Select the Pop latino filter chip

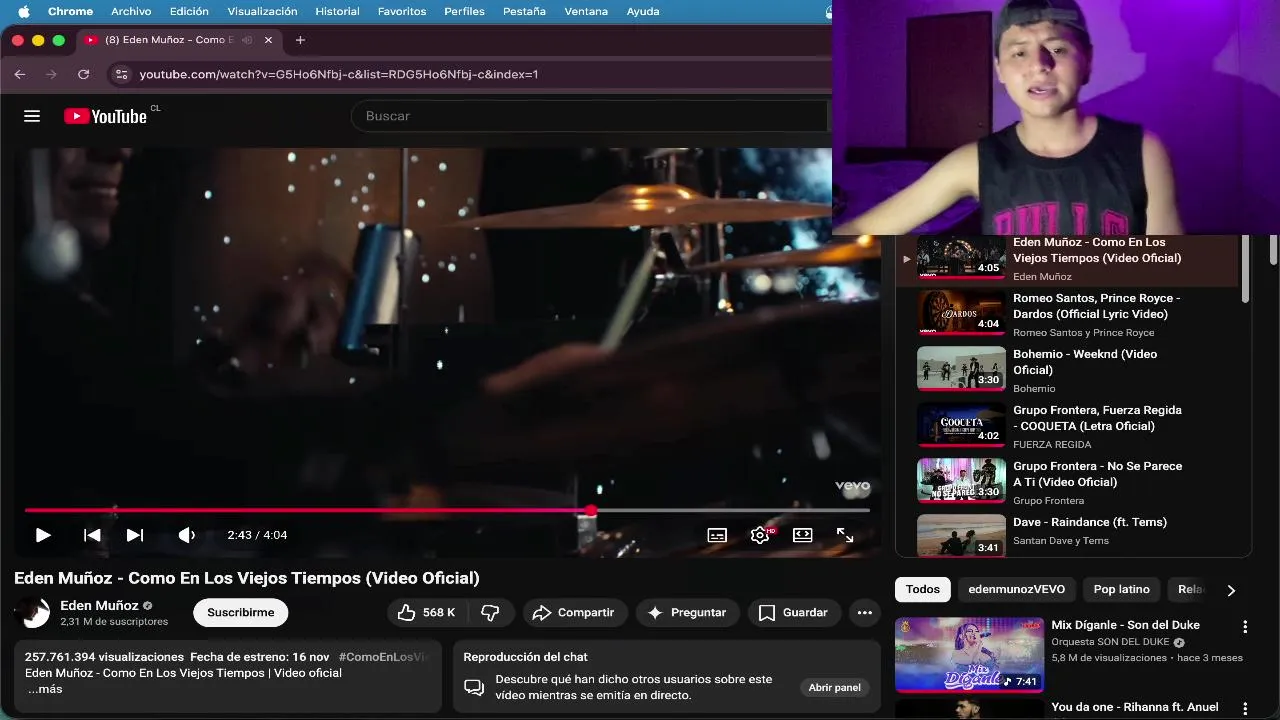(1121, 589)
